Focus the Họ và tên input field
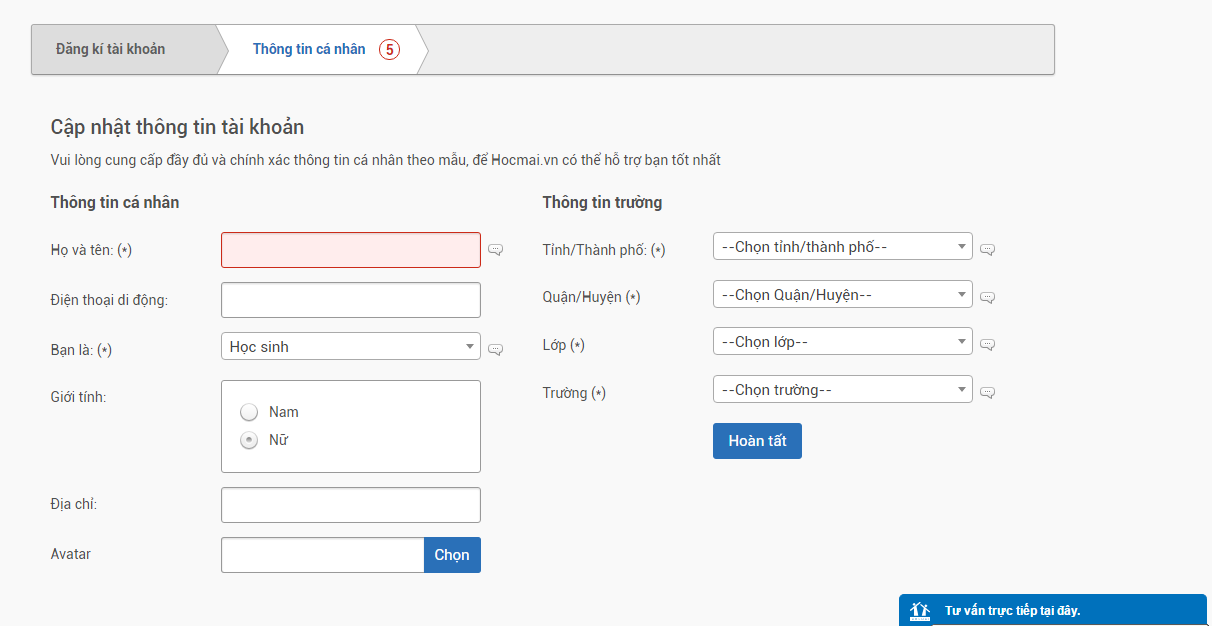Screen dimensions: 1212x626 pyautogui.click(x=351, y=250)
